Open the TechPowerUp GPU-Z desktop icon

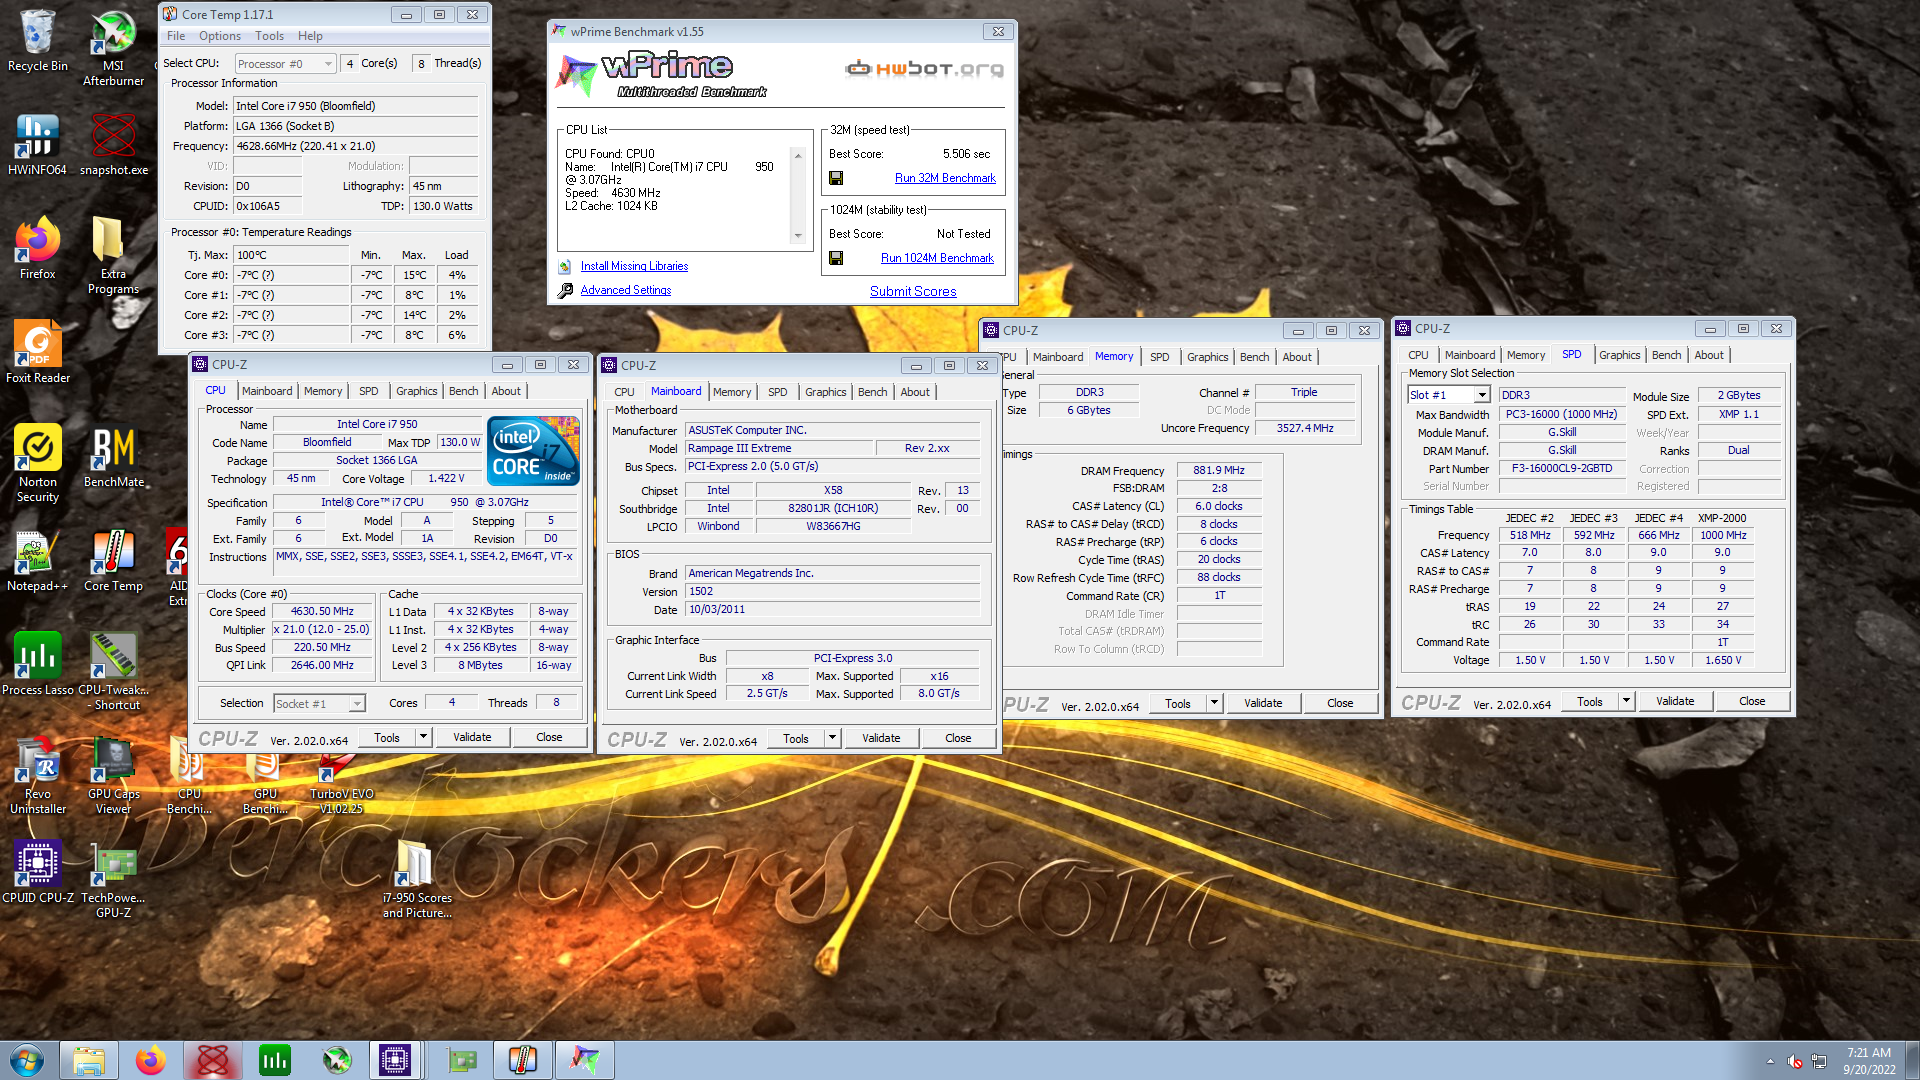tap(113, 879)
